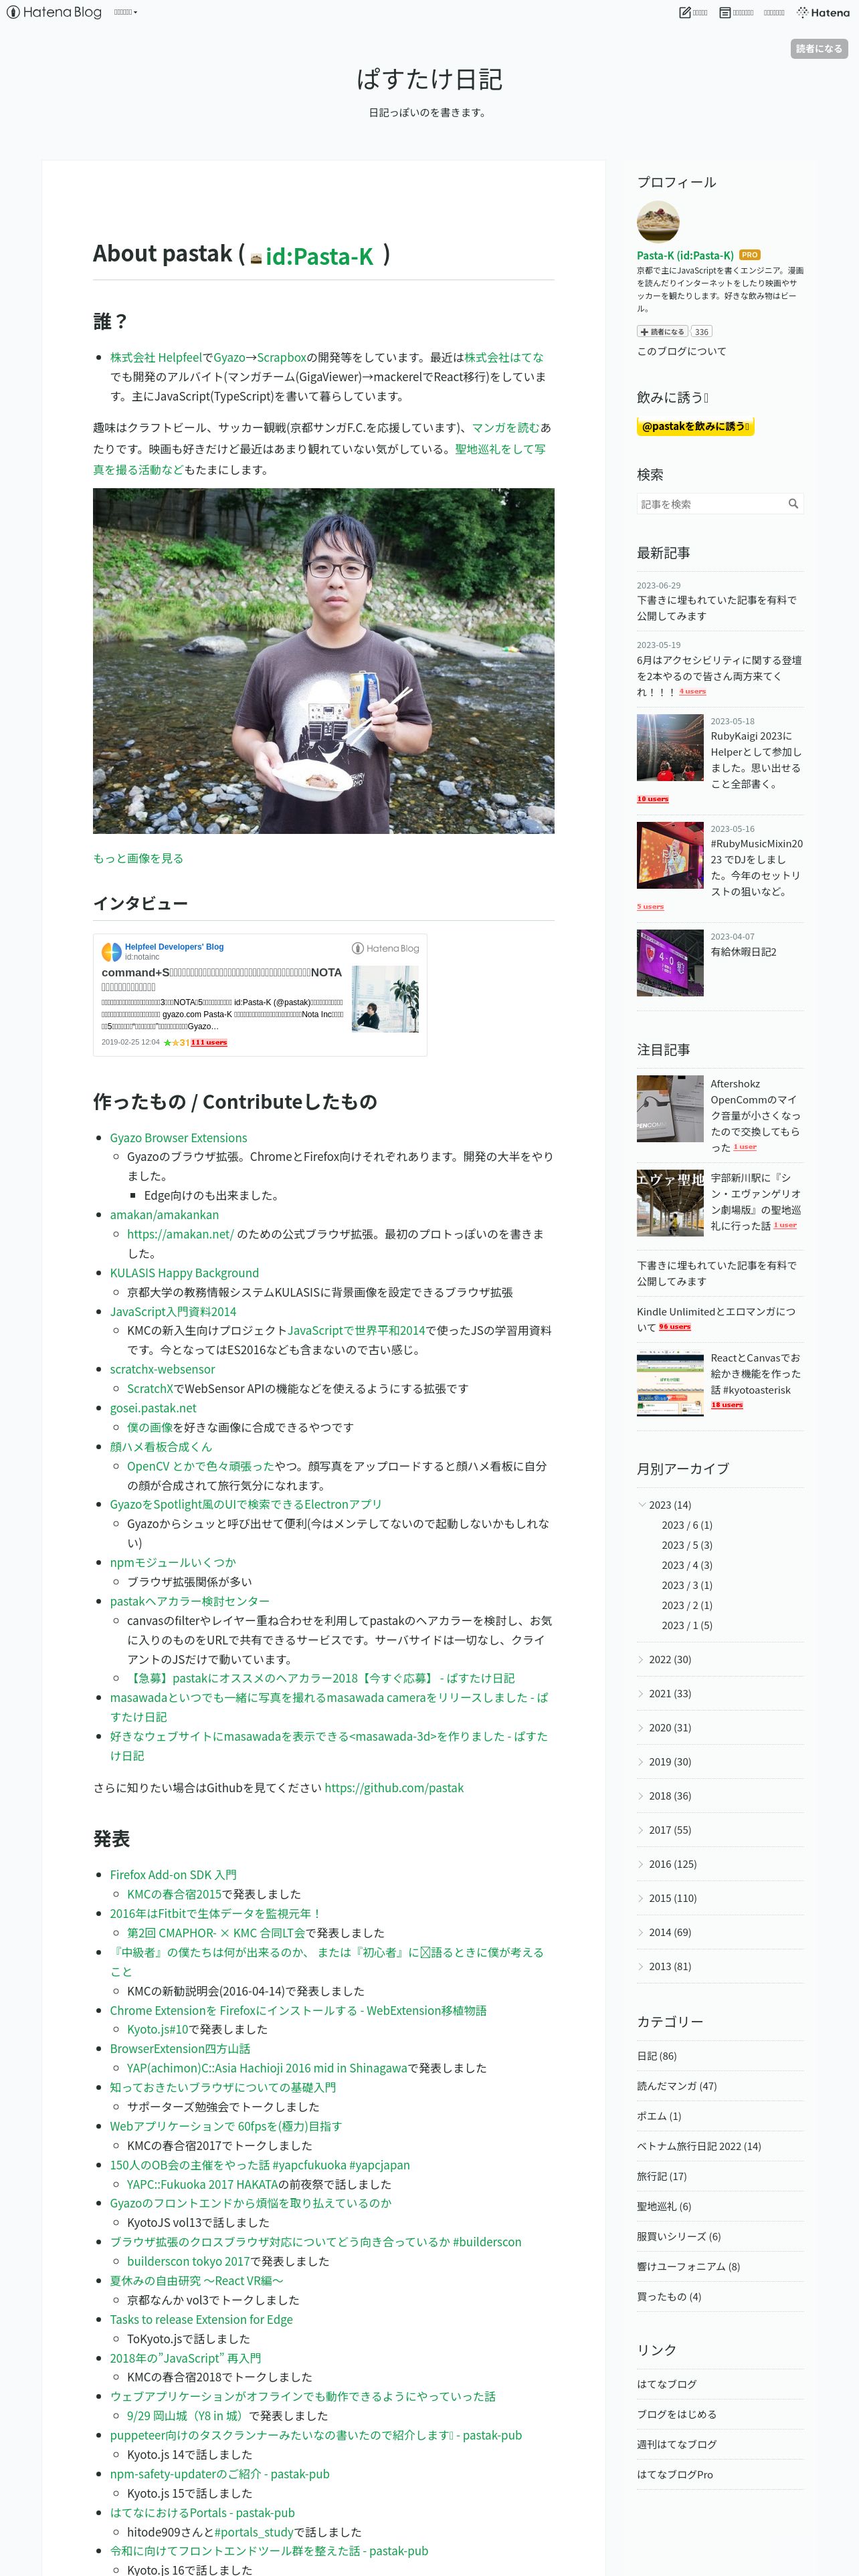Click the large portrait photo by the river
Screen dimensions: 859x2576
323,660
